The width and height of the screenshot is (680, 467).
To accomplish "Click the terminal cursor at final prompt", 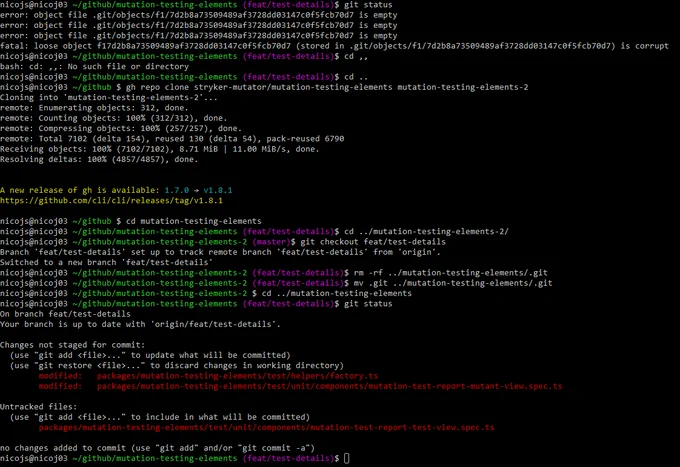I will [347, 458].
